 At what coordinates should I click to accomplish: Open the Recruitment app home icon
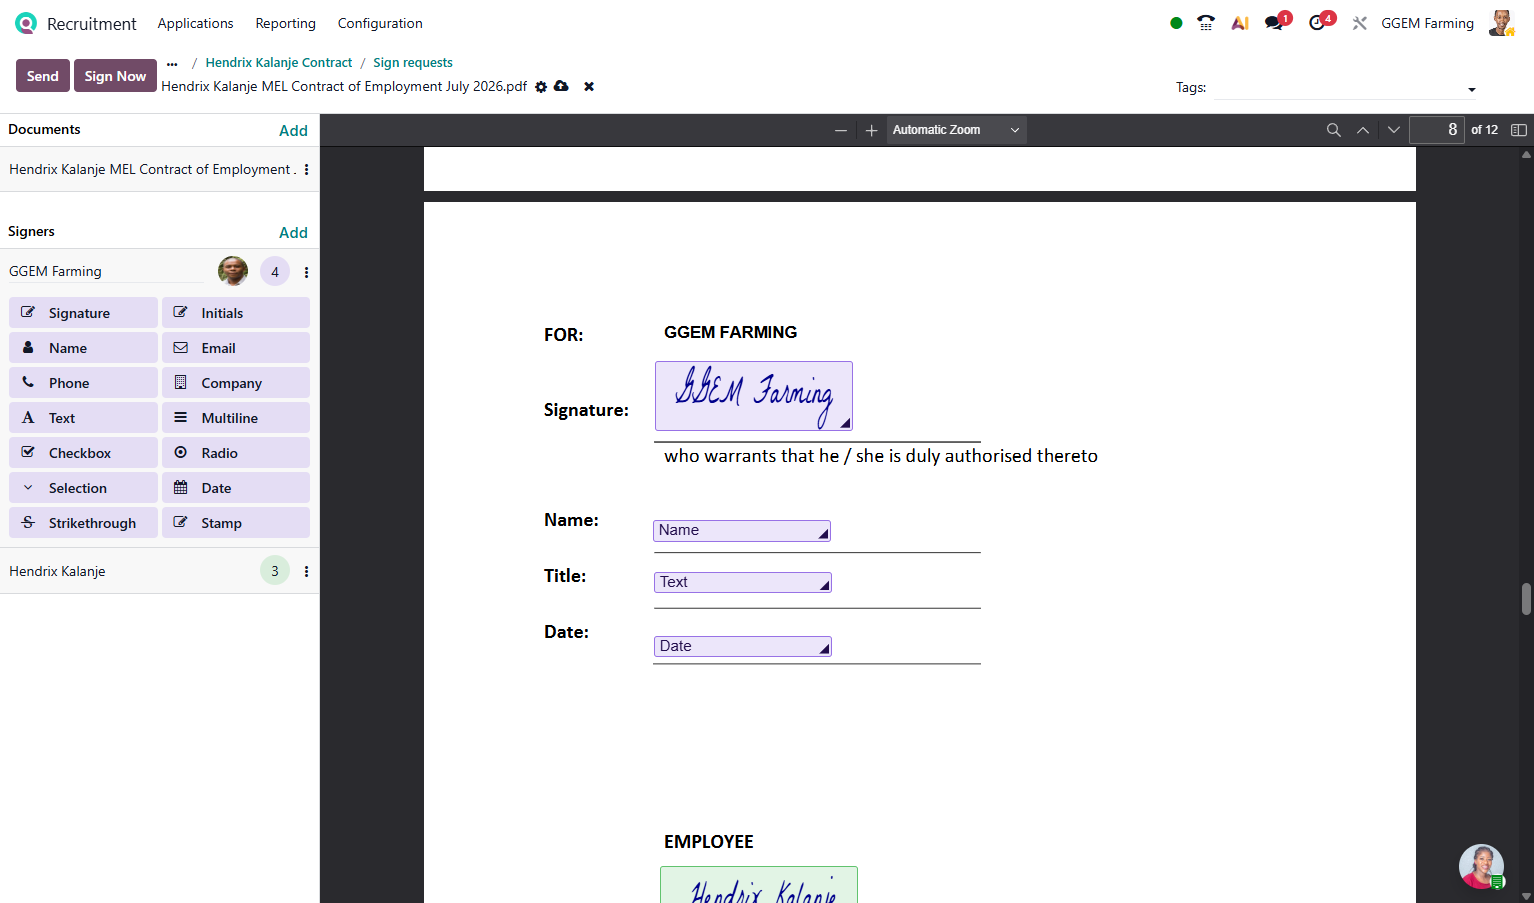[x=26, y=23]
